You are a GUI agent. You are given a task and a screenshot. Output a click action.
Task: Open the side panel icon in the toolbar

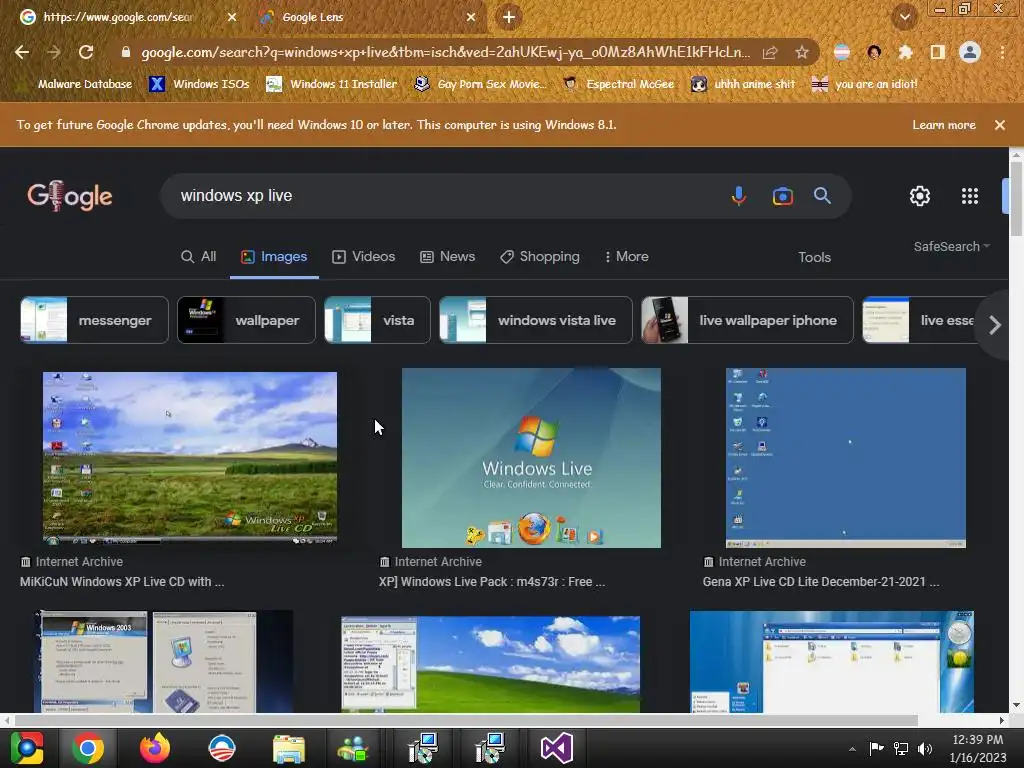click(938, 52)
